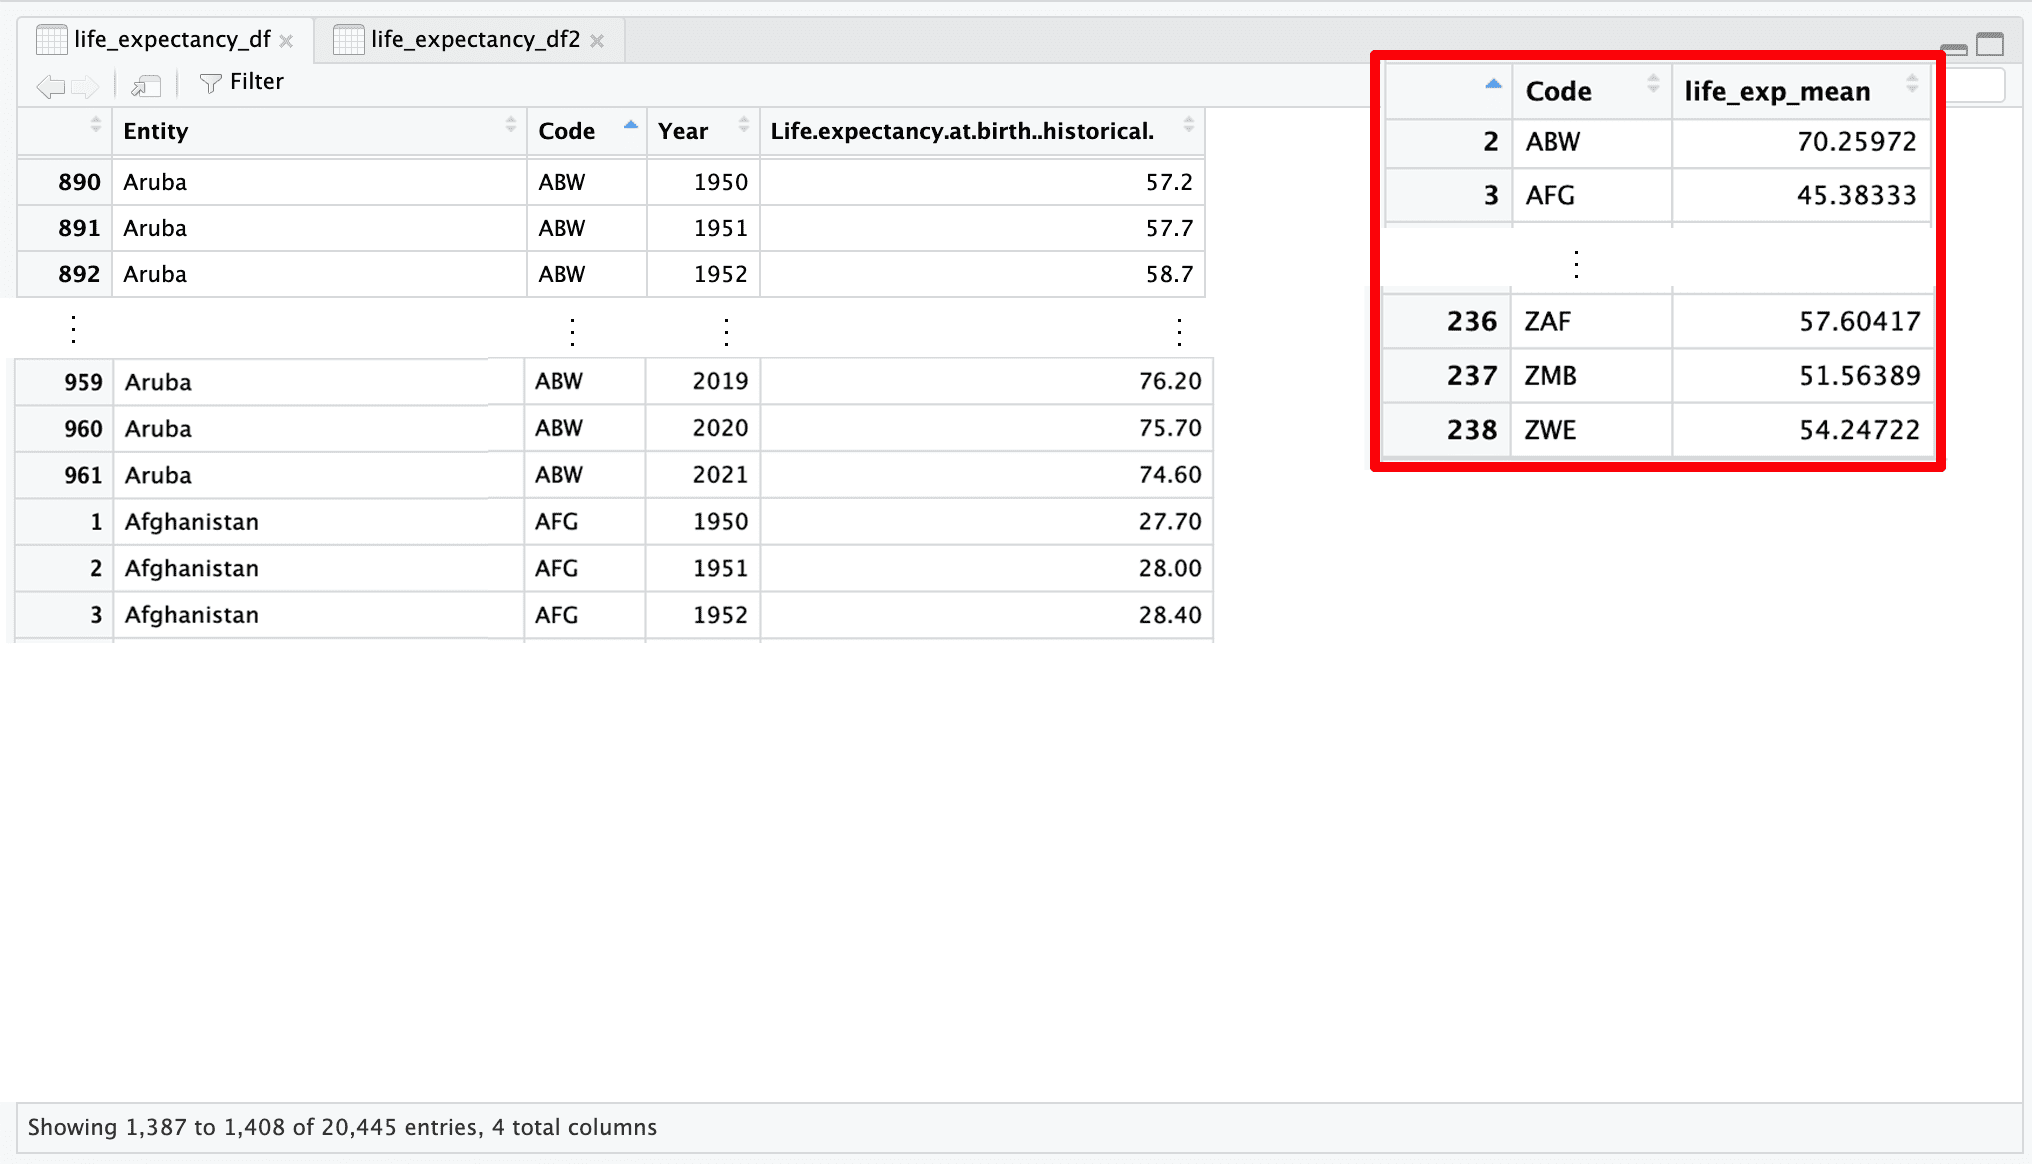
Task: Click Code header sort arrows in inset
Action: (1652, 84)
